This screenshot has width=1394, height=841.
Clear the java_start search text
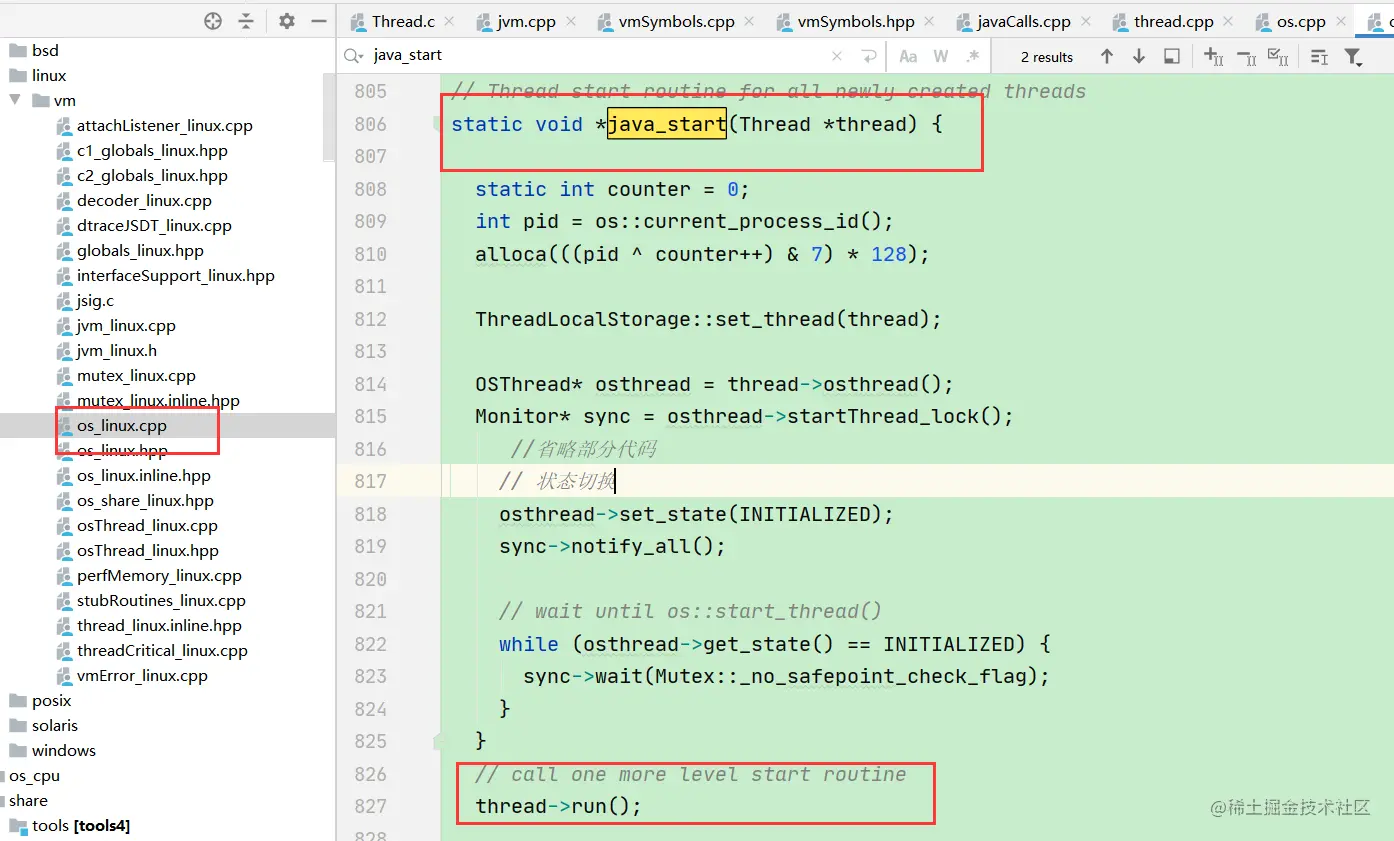[x=837, y=56]
